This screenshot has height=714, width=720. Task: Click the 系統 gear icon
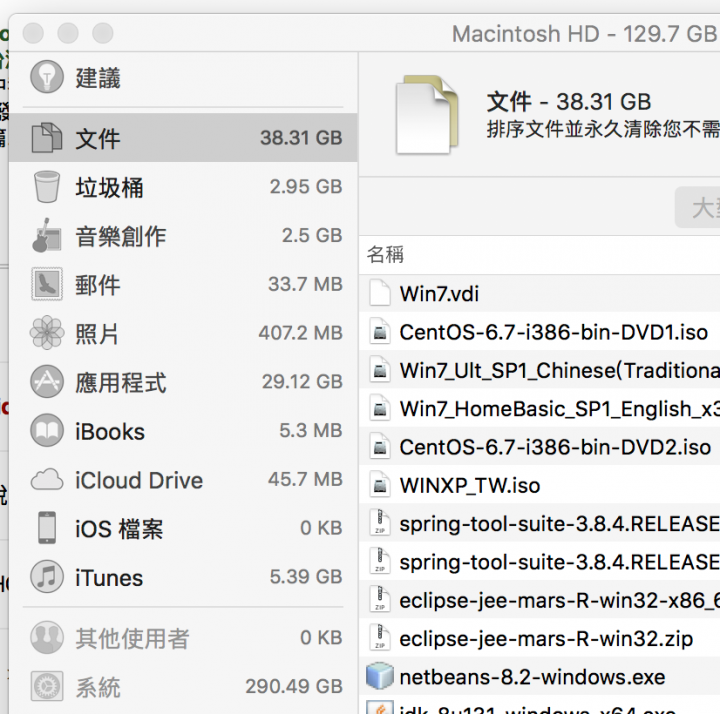coord(47,686)
